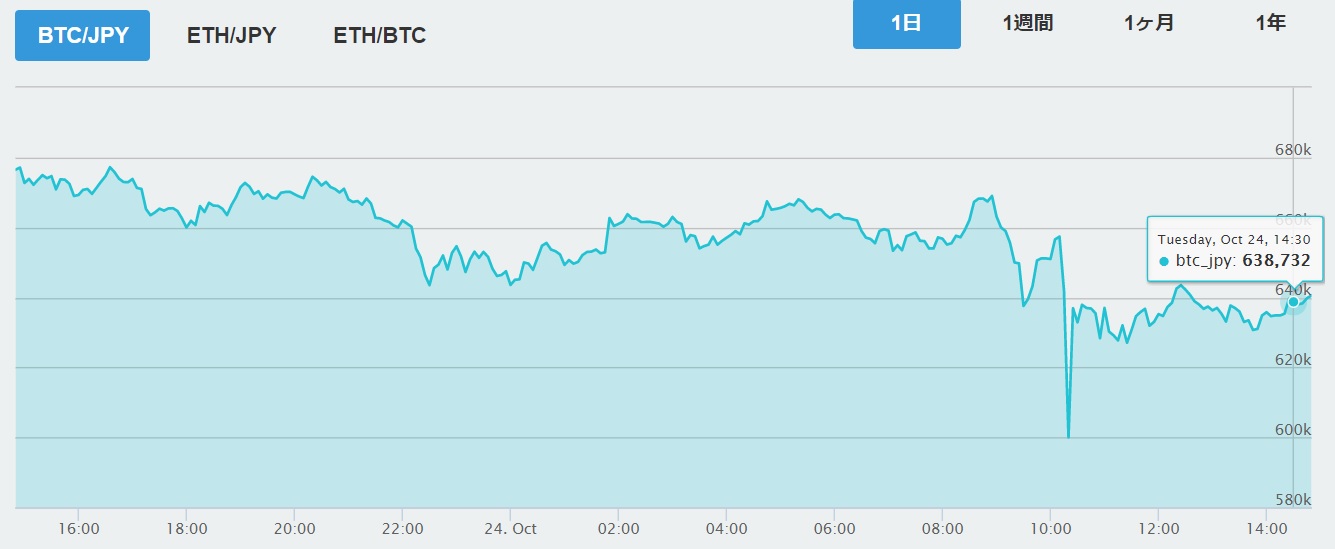Image resolution: width=1335 pixels, height=549 pixels.
Task: Click the 680k price axis label
Action: pos(1292,150)
